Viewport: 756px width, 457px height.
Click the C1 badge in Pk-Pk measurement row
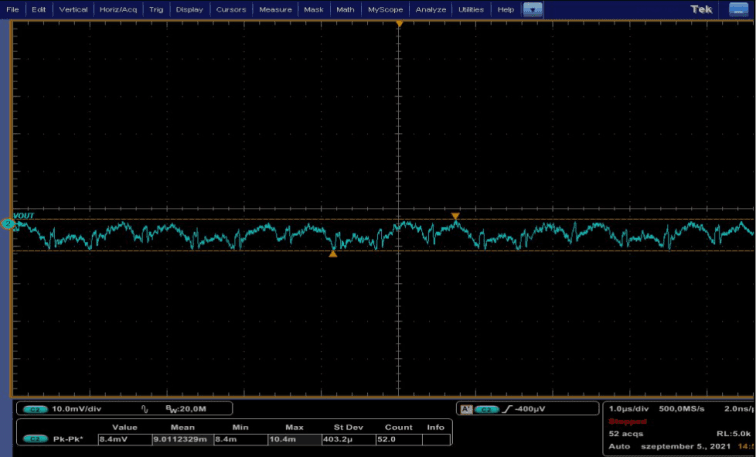click(x=33, y=439)
